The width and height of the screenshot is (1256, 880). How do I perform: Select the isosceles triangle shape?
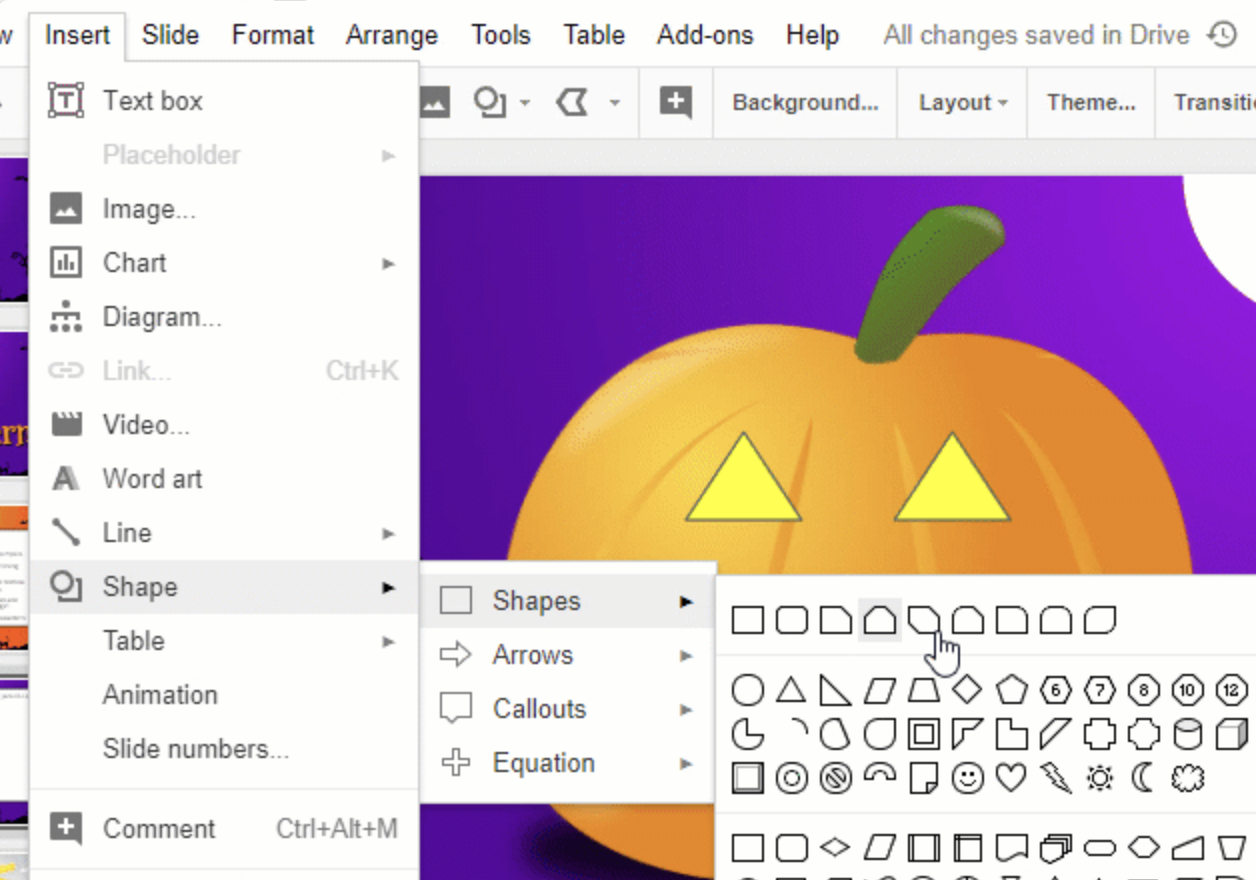click(x=792, y=690)
